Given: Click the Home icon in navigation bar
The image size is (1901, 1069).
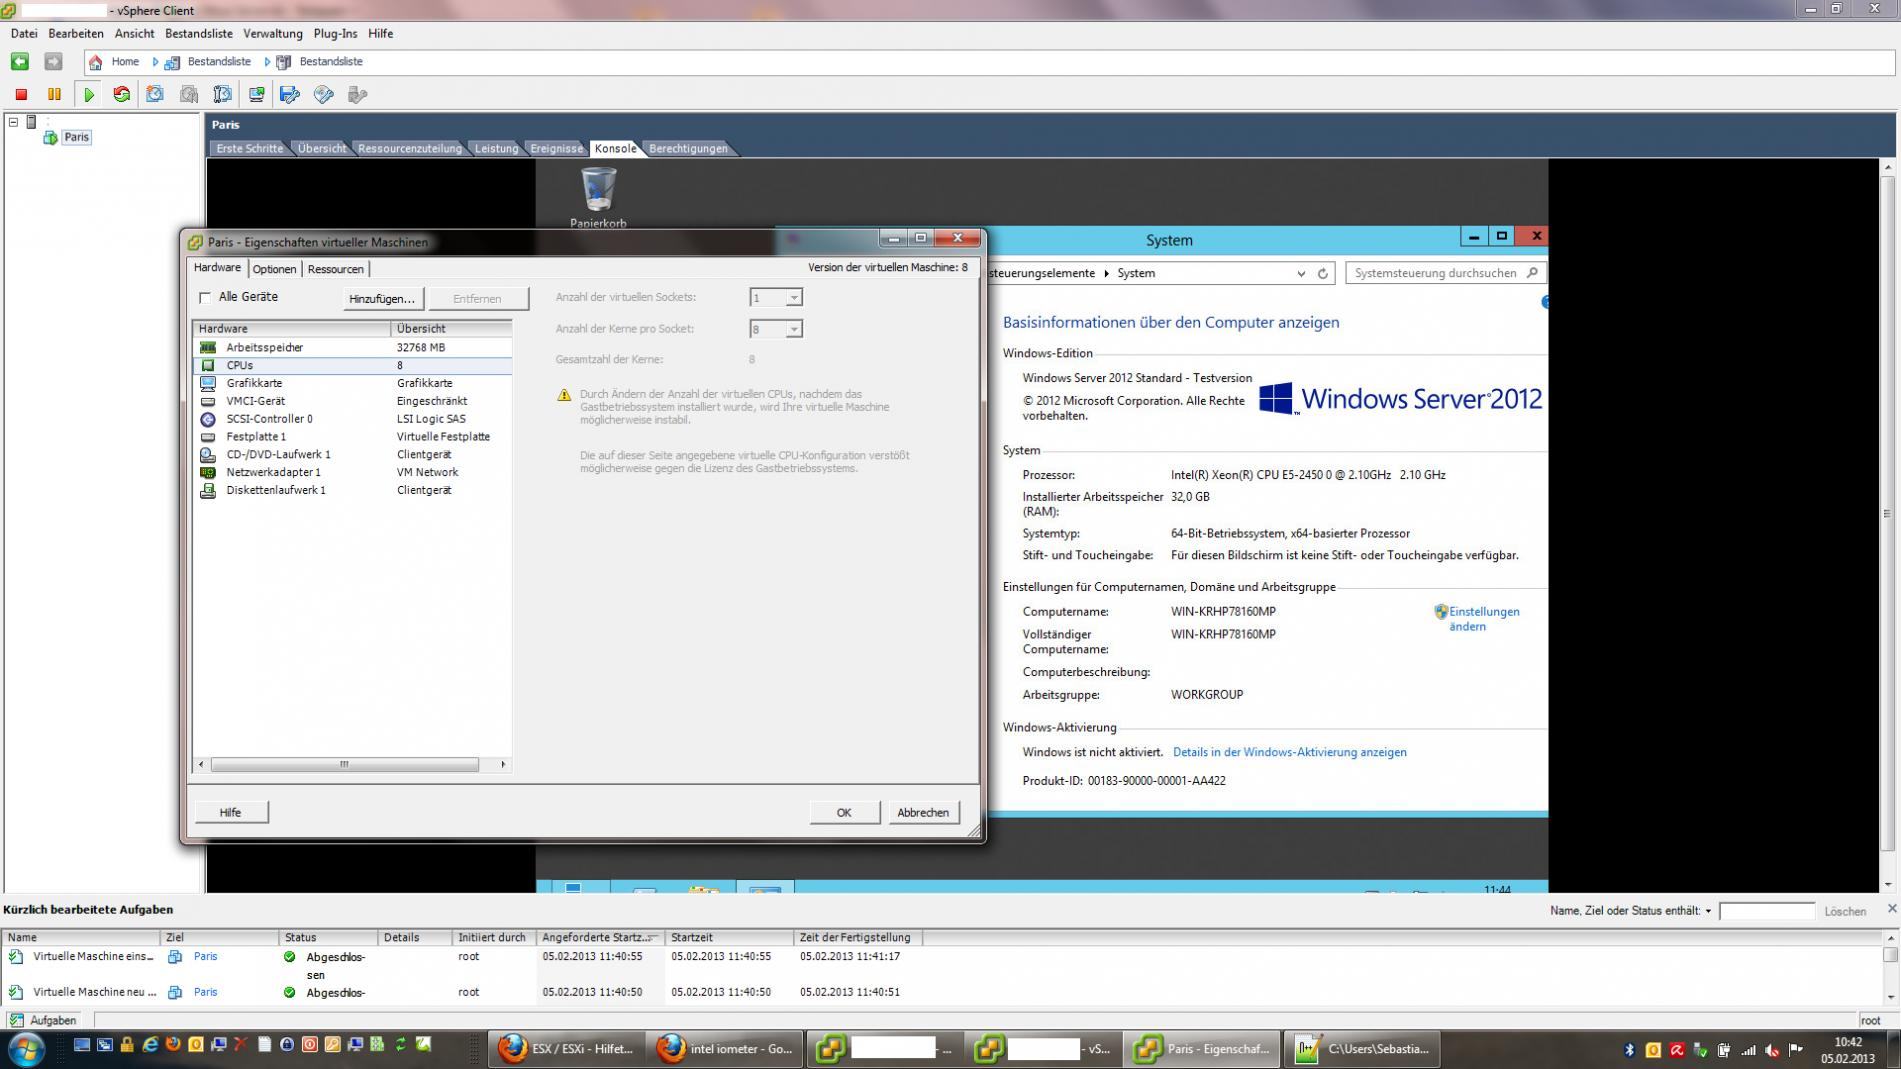Looking at the screenshot, I should pos(96,62).
